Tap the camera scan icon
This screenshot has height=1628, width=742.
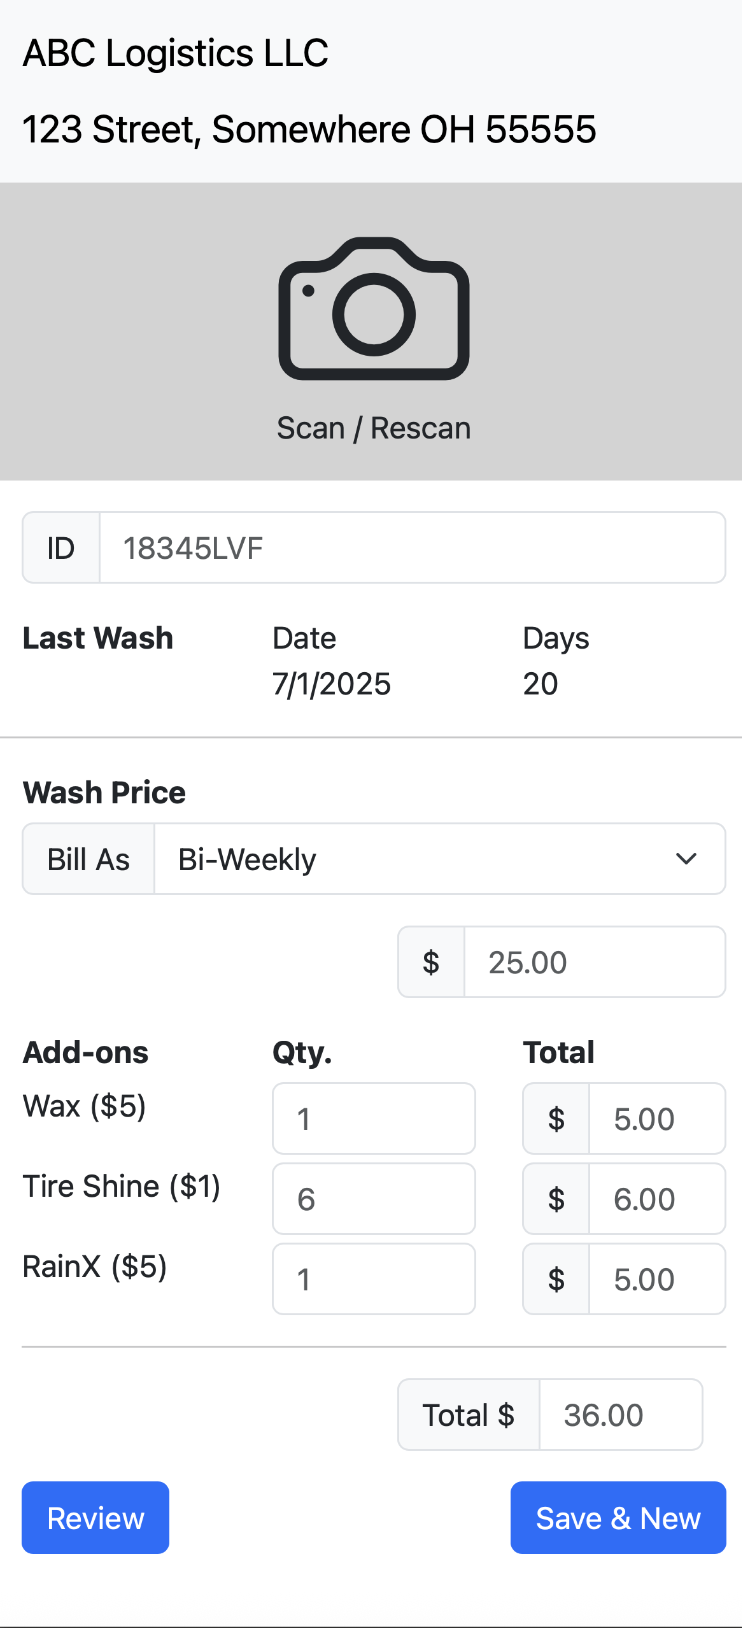pos(373,309)
